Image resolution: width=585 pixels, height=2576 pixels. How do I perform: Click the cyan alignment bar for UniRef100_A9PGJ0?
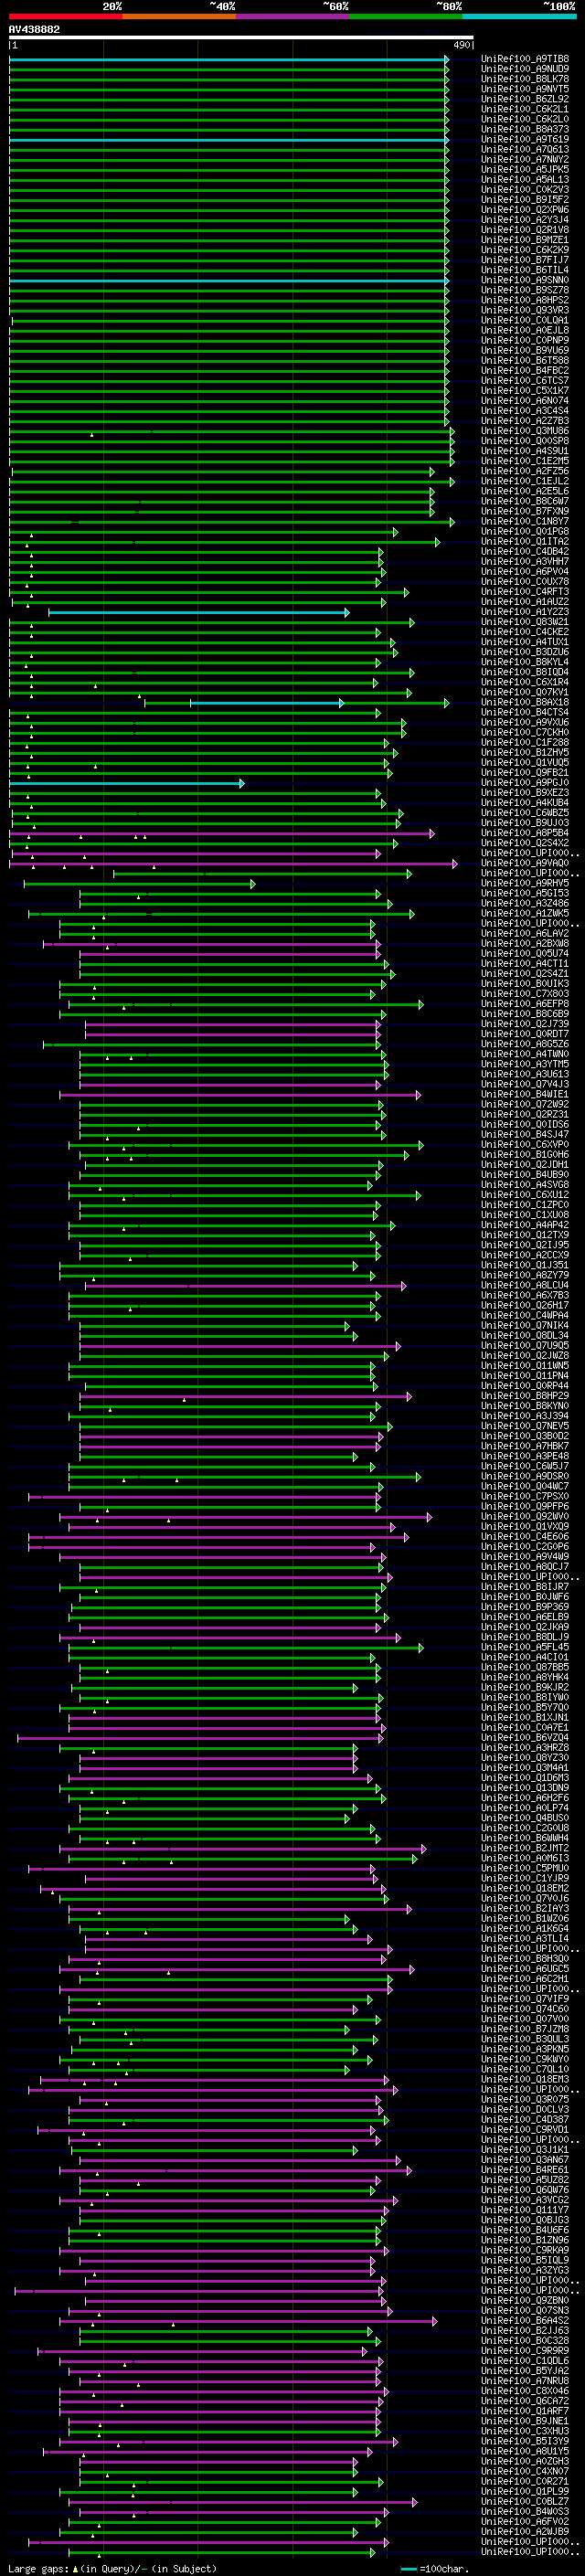coord(126,783)
